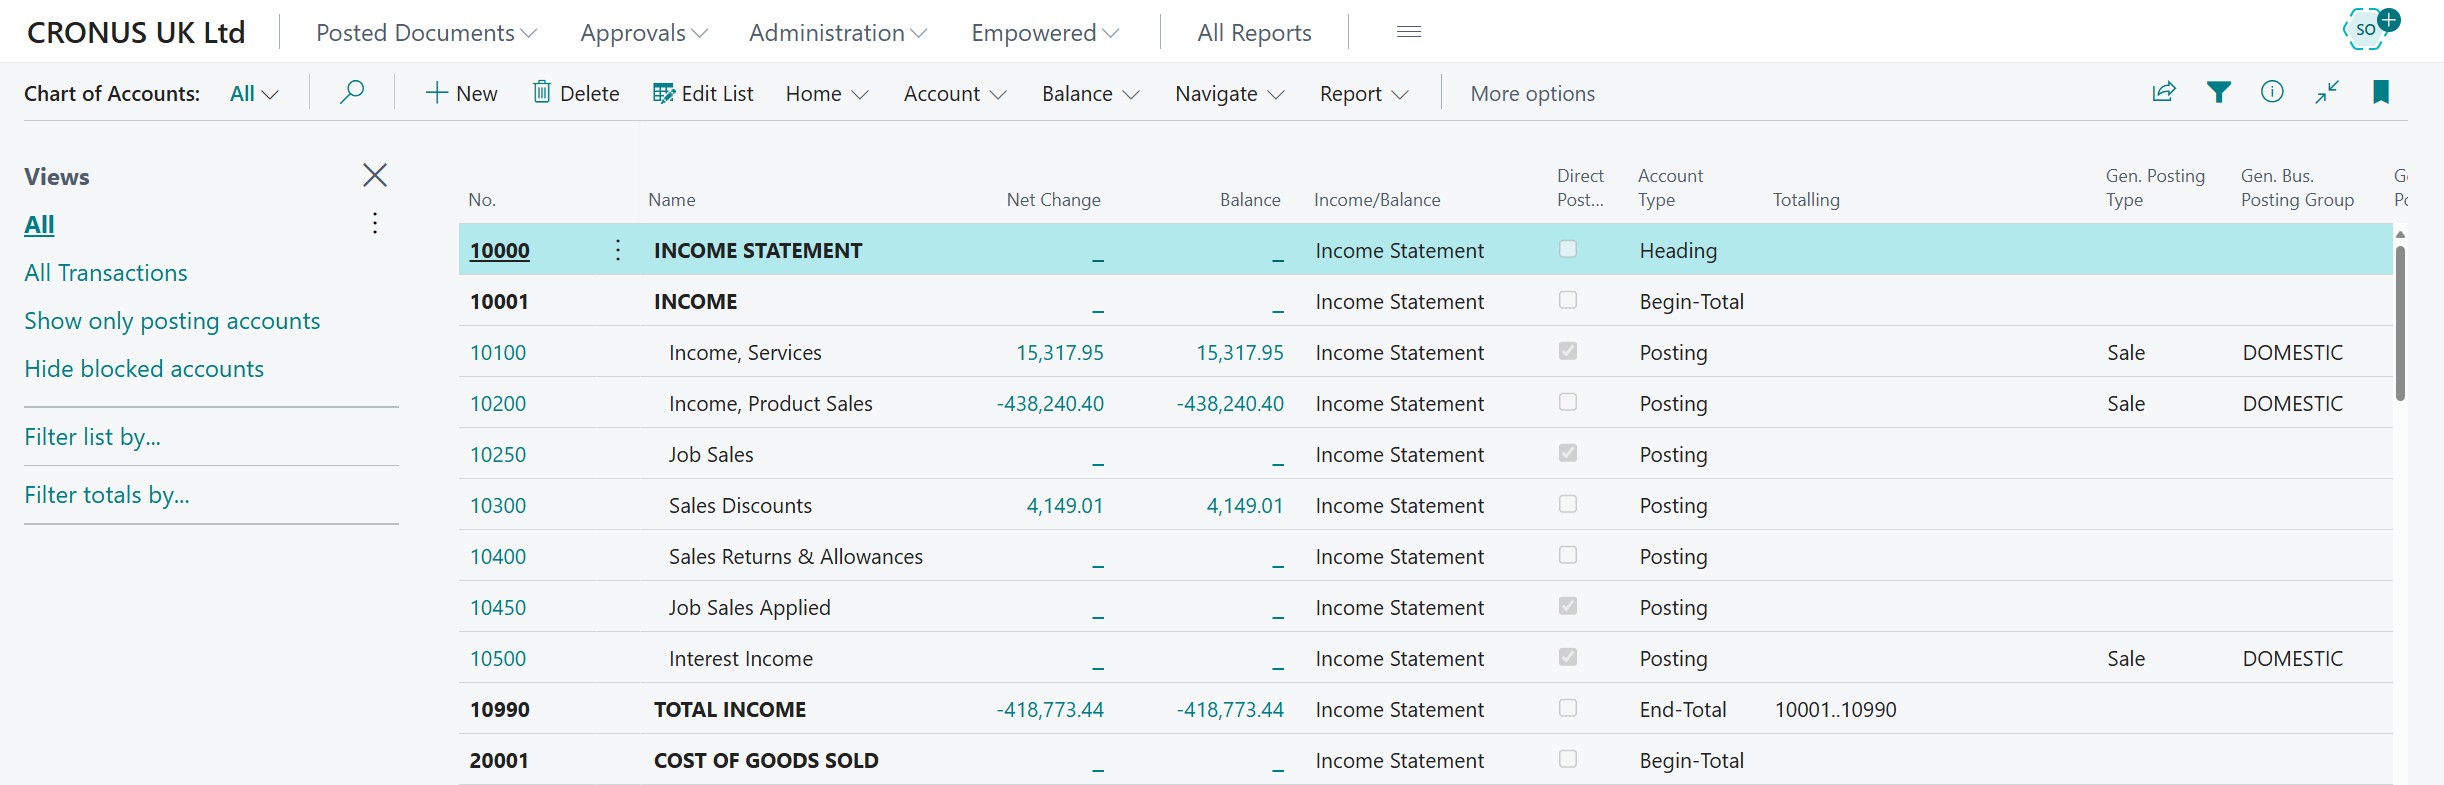Open account number 10450
This screenshot has height=785, width=2444.
(x=498, y=607)
